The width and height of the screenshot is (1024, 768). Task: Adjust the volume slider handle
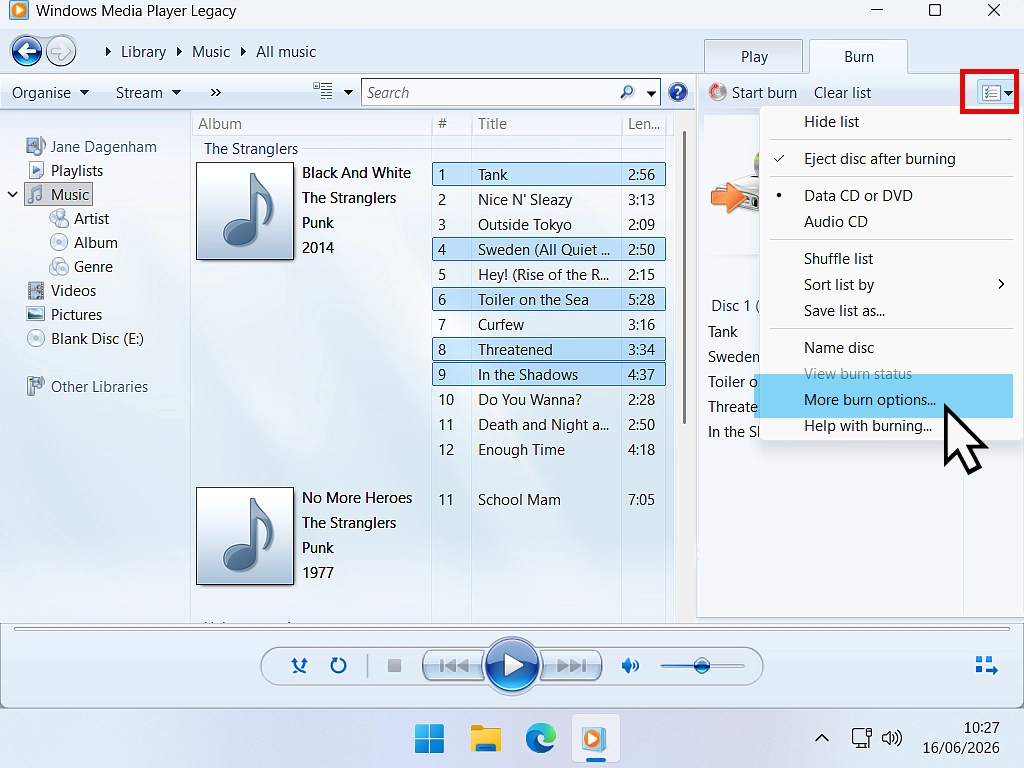point(701,665)
